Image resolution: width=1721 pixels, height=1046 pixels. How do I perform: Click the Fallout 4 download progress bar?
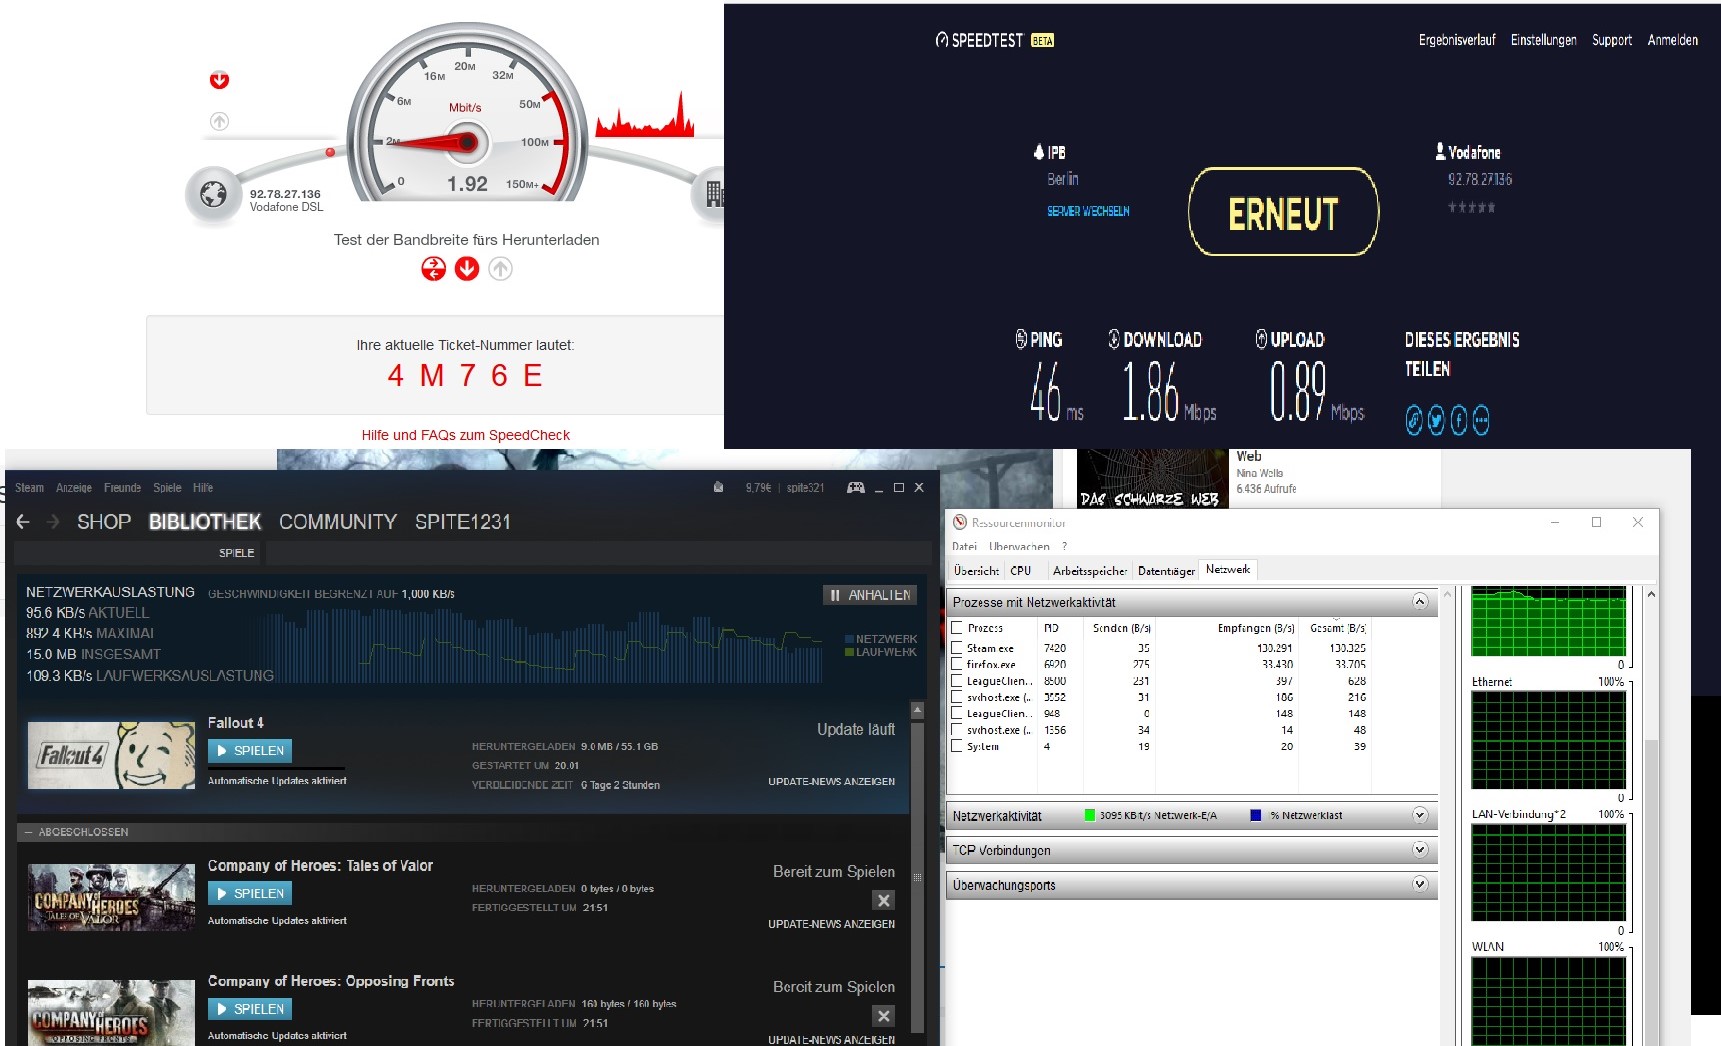click(276, 768)
